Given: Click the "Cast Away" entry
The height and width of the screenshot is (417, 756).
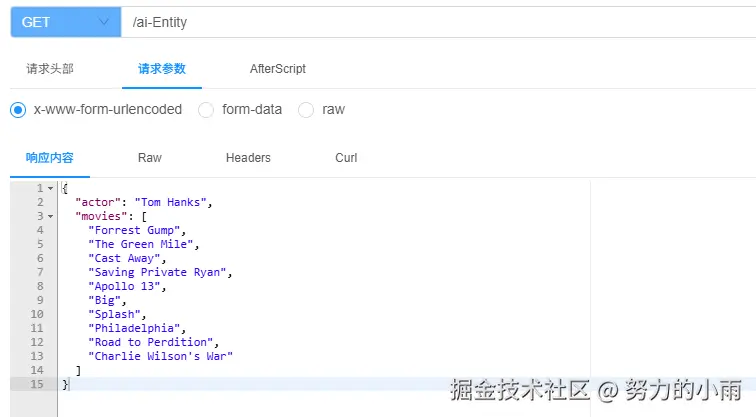Looking at the screenshot, I should pos(124,258).
